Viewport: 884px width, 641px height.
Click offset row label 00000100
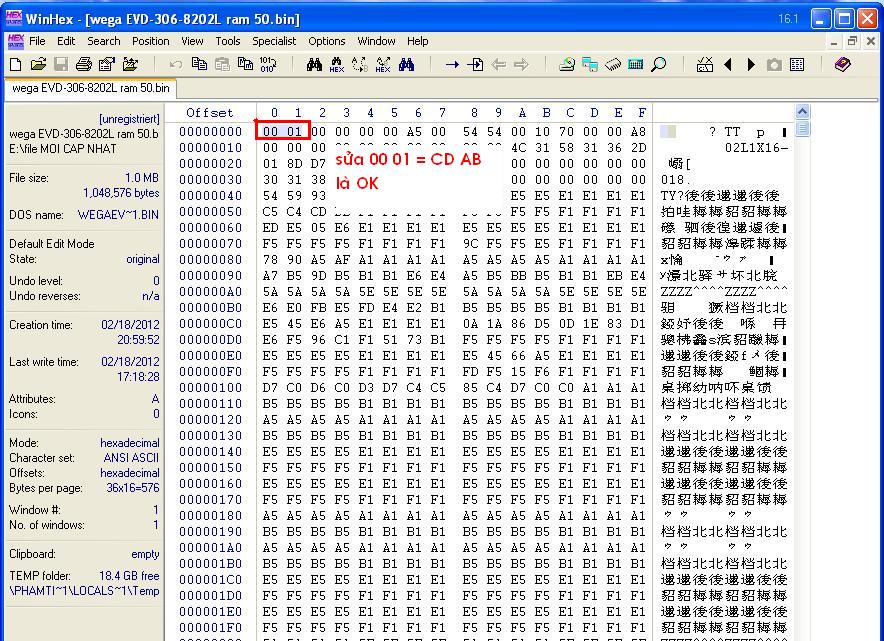[210, 388]
